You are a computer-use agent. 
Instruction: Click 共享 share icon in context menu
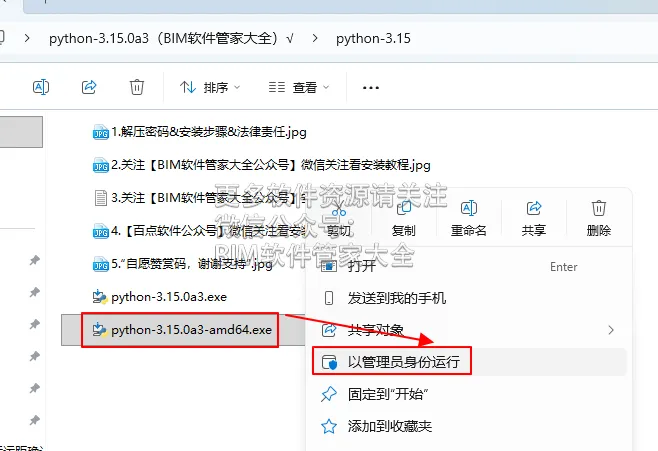tap(534, 219)
